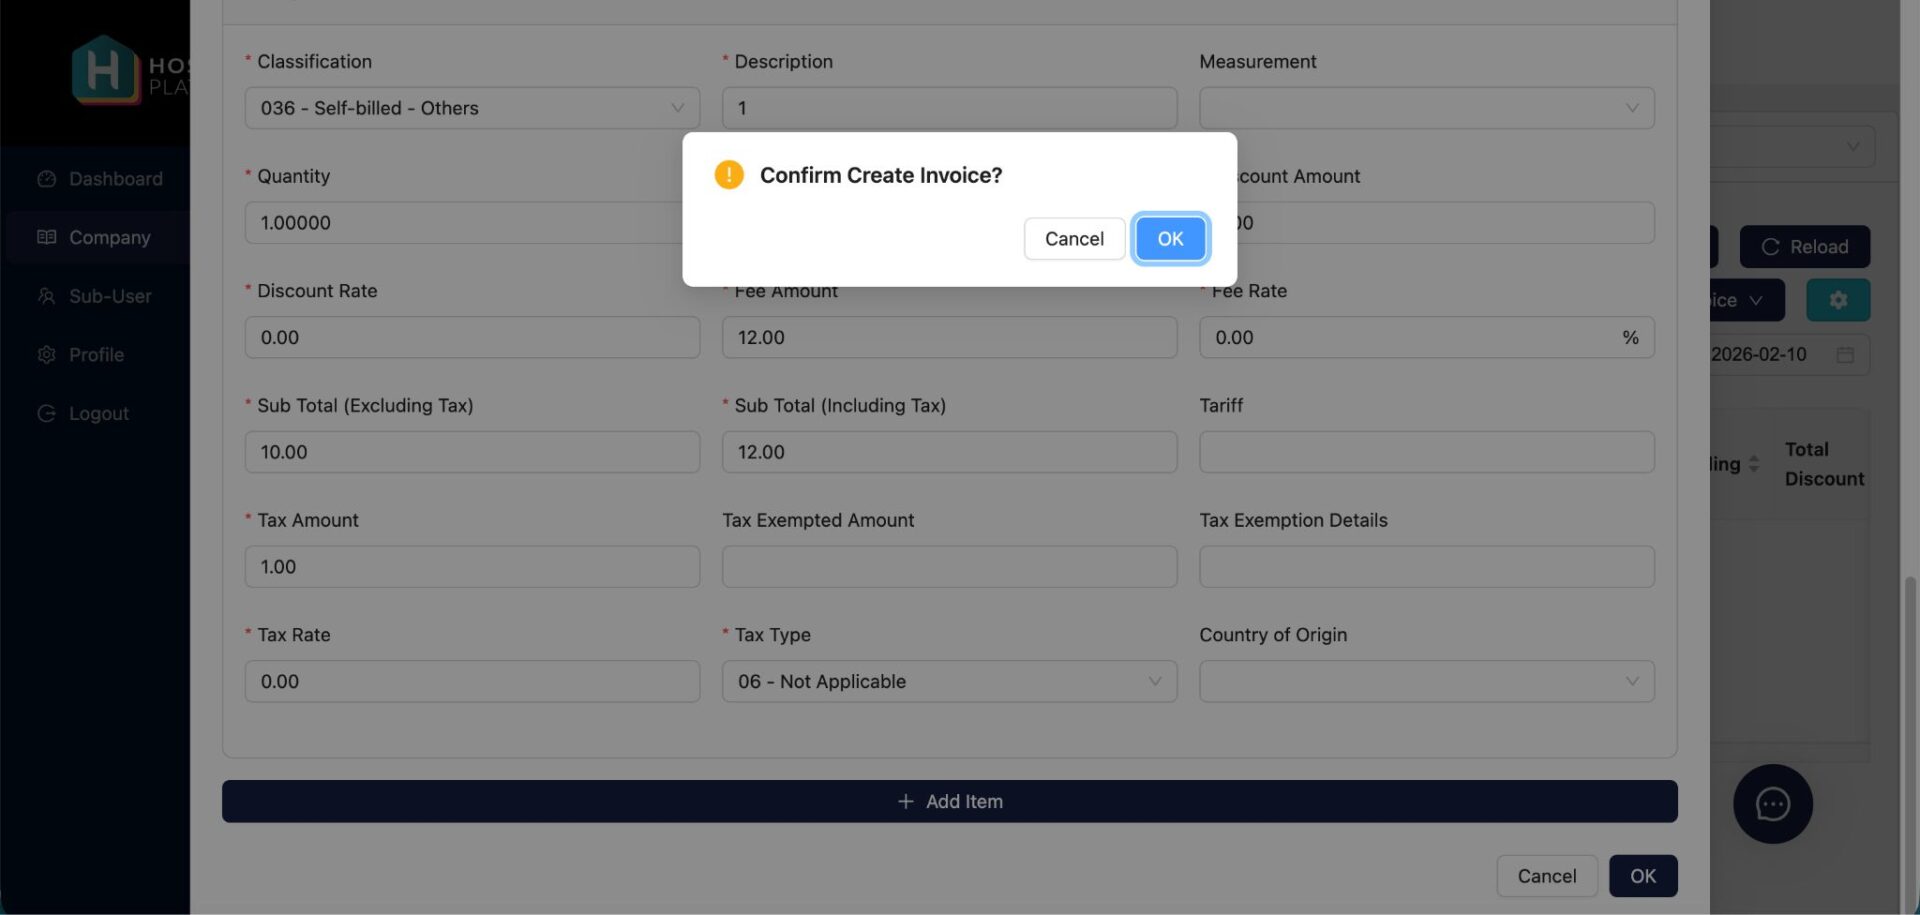This screenshot has height=915, width=1920.
Task: Click the Total Discount column header
Action: coord(1824,464)
